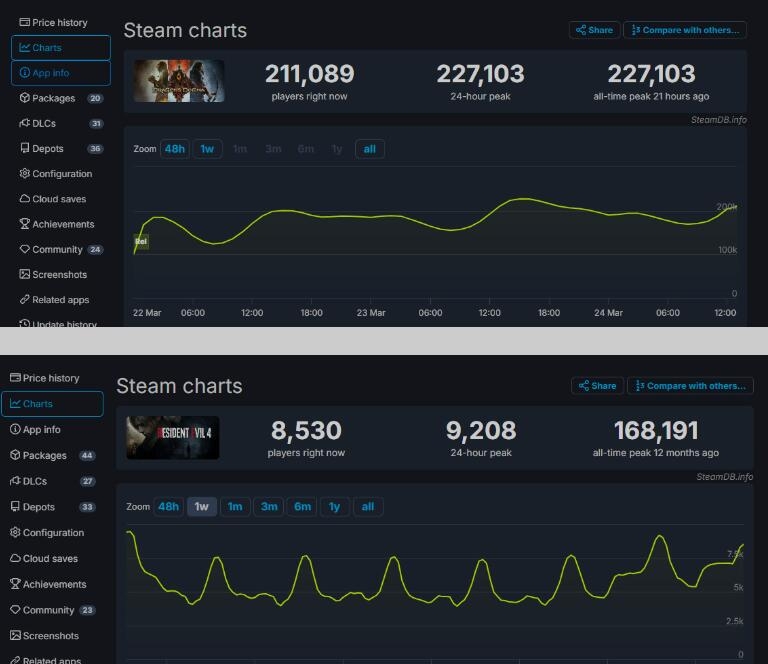This screenshot has width=768, height=664.
Task: Select Charts in the lower sidebar
Action: (52, 404)
